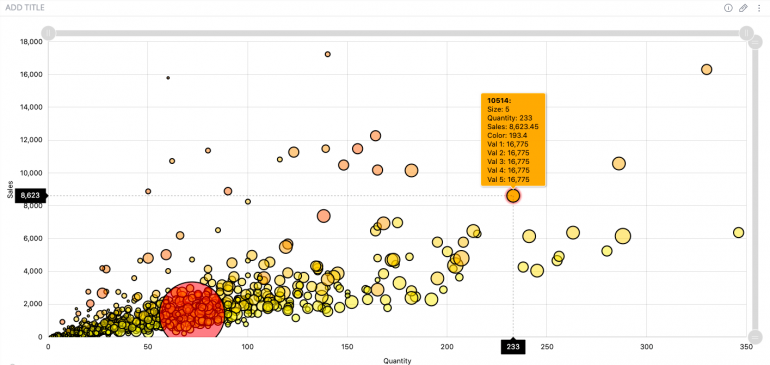Click the vertical zoom slider track
This screenshot has width=770, height=365.
point(755,190)
